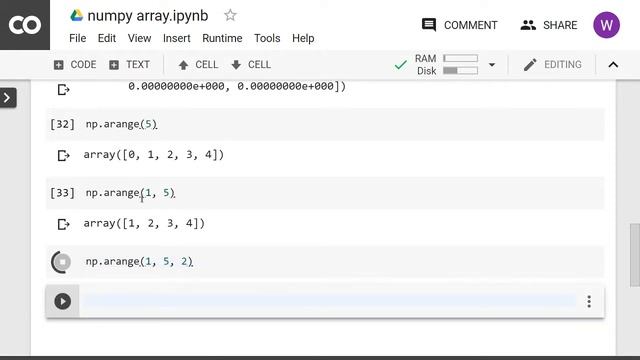
Task: Click code np.arange(1, 5, 2)
Action: coord(139,261)
